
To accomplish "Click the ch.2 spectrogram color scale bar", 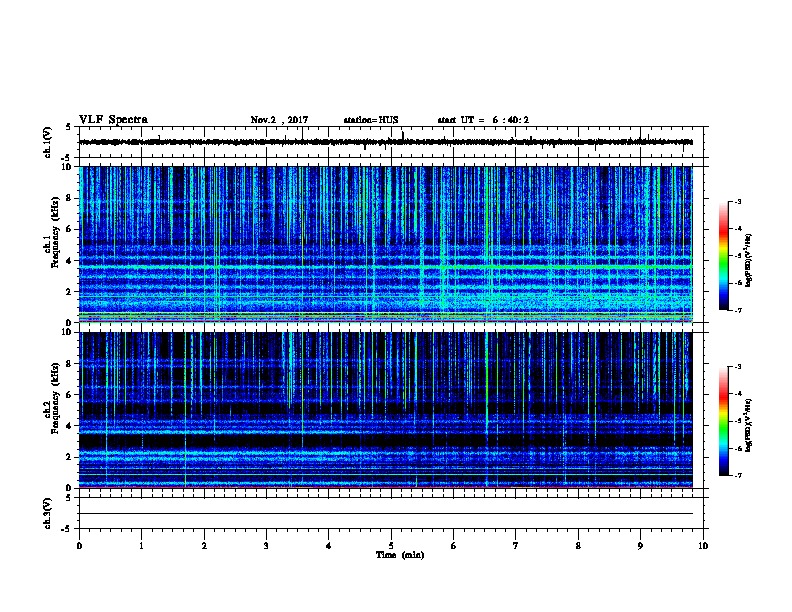I will (723, 421).
